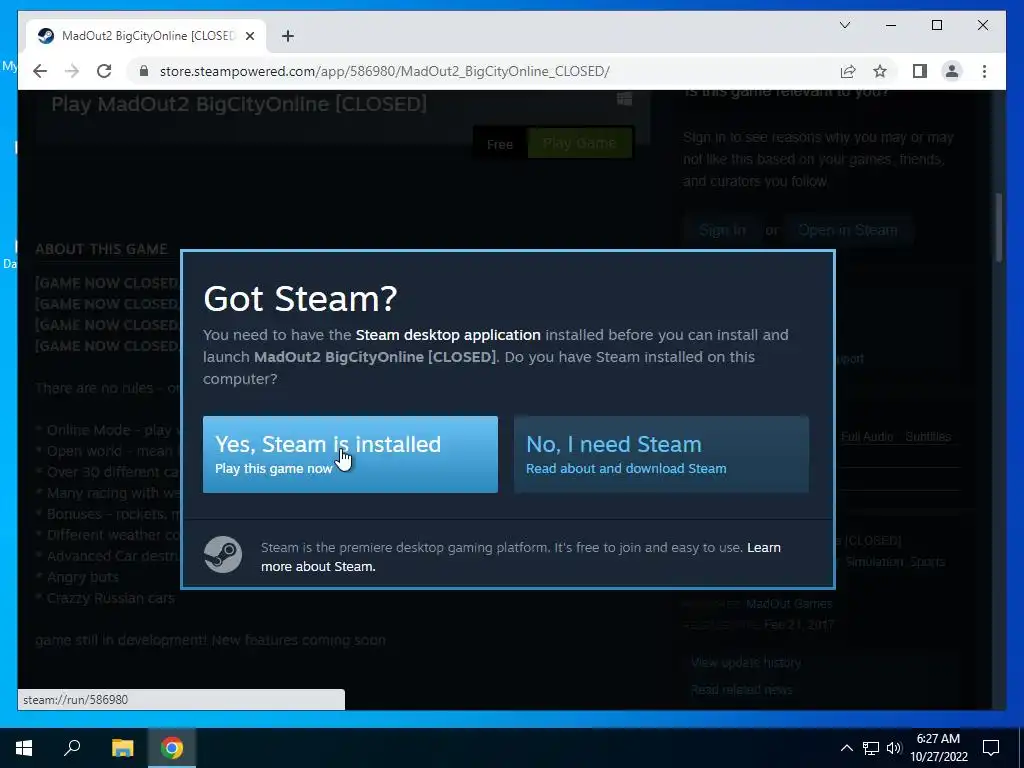1024x768 pixels.
Task: Share this page using share icon
Action: 848,71
